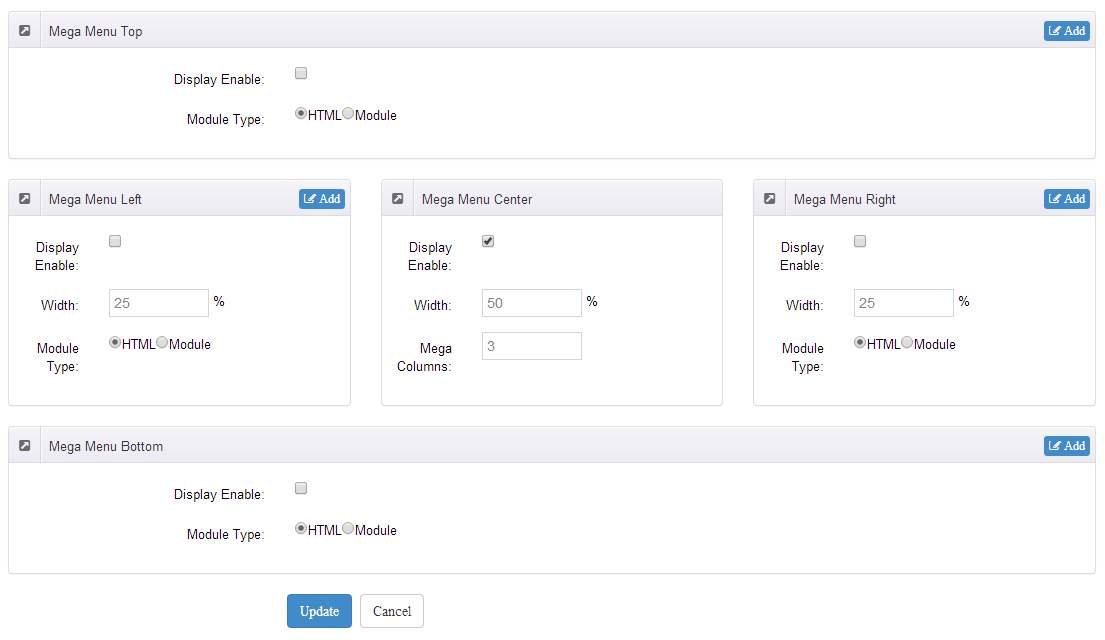Enable Display for Mega Menu Top

coord(301,73)
